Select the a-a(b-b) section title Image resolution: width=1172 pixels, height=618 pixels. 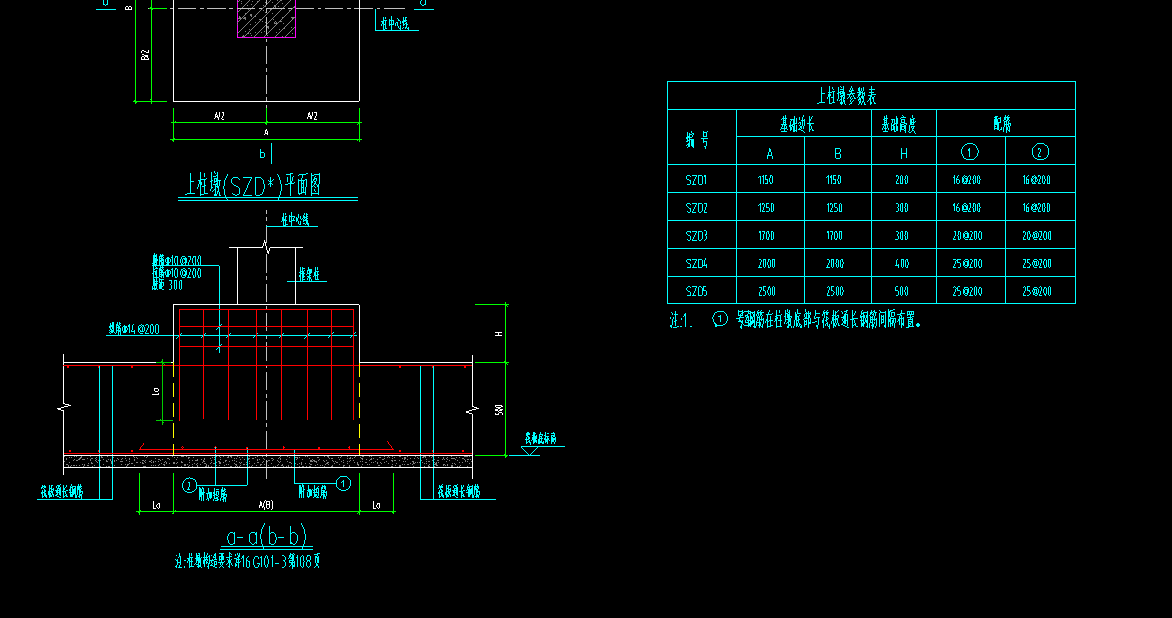click(266, 536)
